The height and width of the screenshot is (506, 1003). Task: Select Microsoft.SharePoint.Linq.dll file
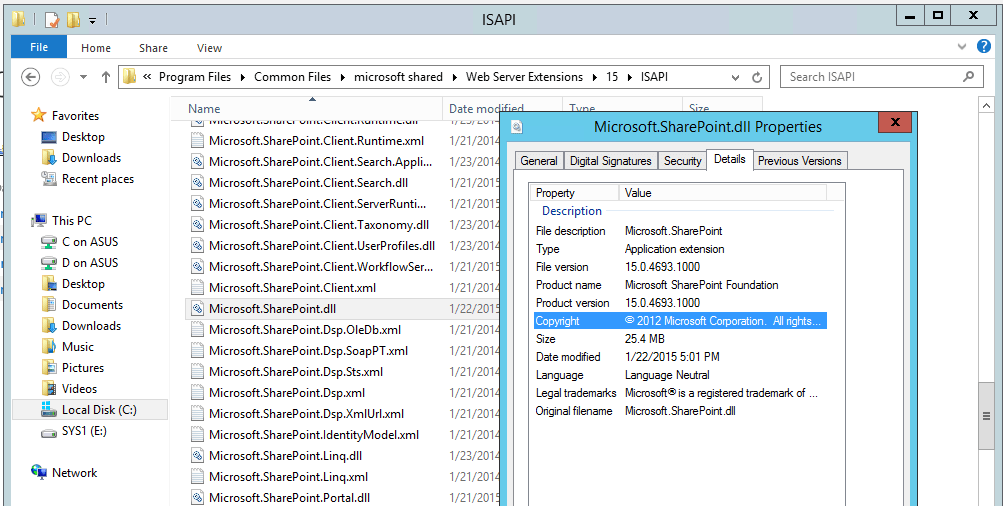tap(285, 456)
